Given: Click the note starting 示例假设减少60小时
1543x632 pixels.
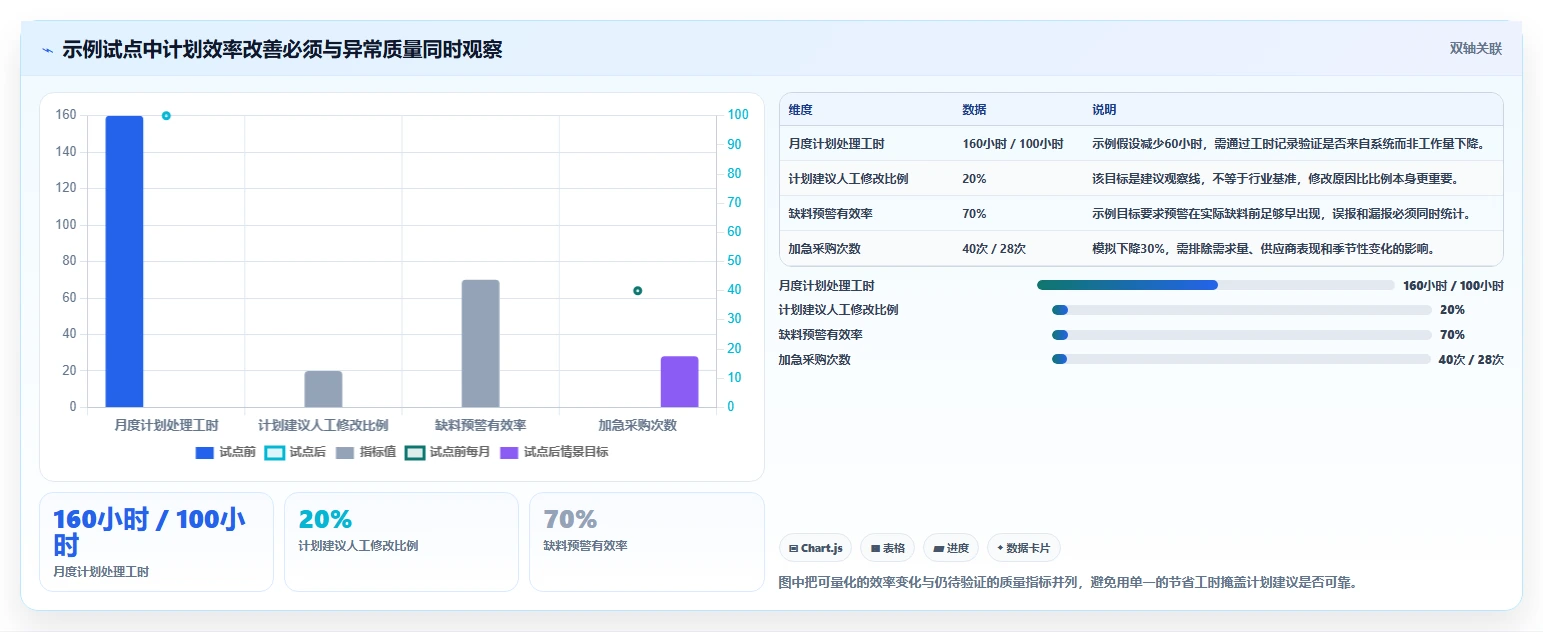Looking at the screenshot, I should pyautogui.click(x=1288, y=144).
